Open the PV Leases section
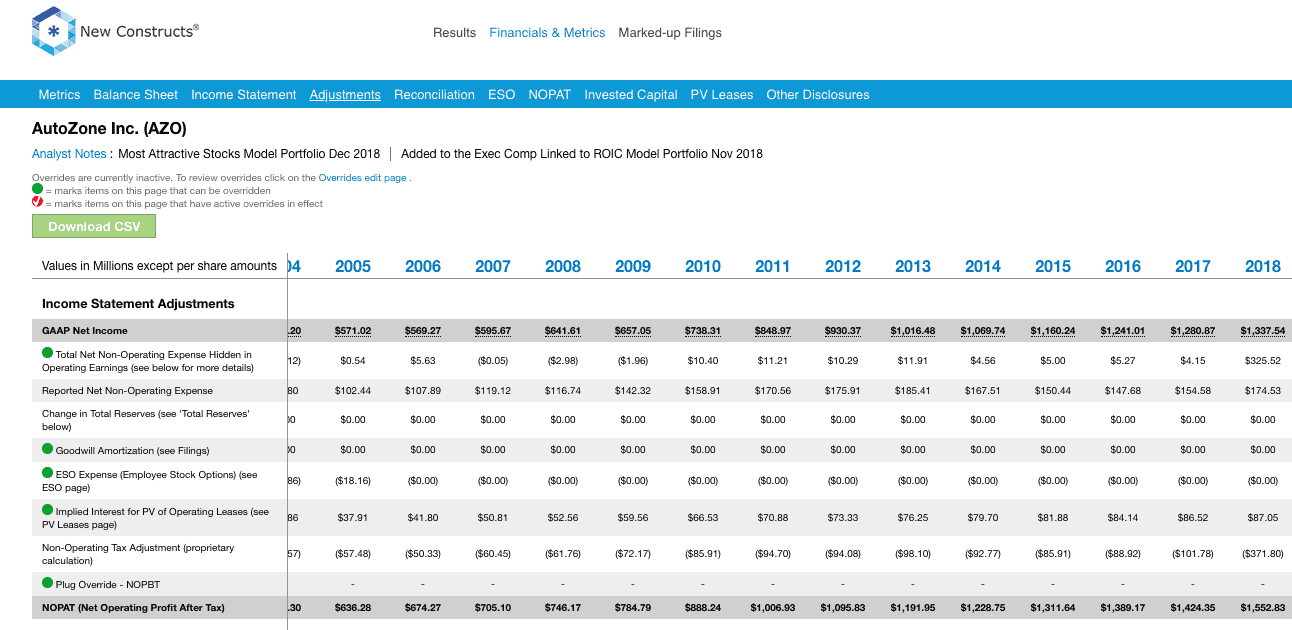Image resolution: width=1292 pixels, height=630 pixels. 722,95
